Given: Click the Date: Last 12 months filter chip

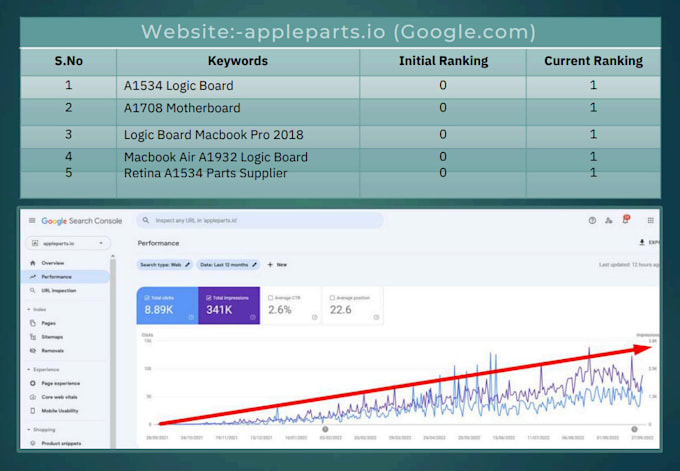Looking at the screenshot, I should click(x=228, y=265).
